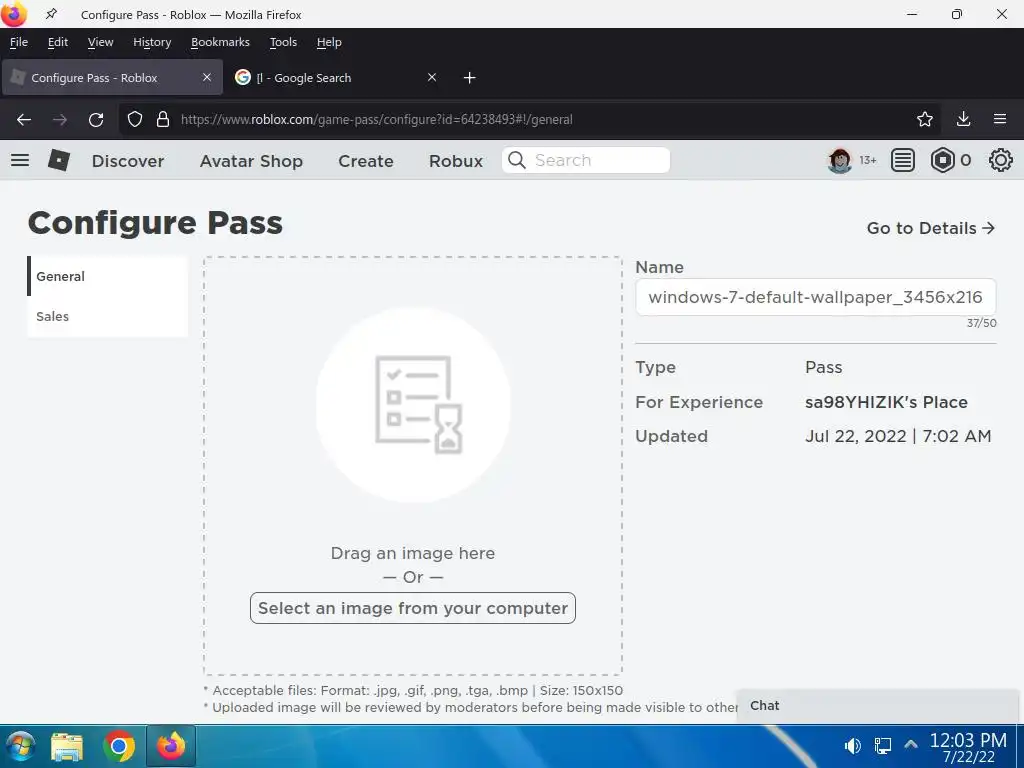Open a new tab with the plus button

click(470, 78)
